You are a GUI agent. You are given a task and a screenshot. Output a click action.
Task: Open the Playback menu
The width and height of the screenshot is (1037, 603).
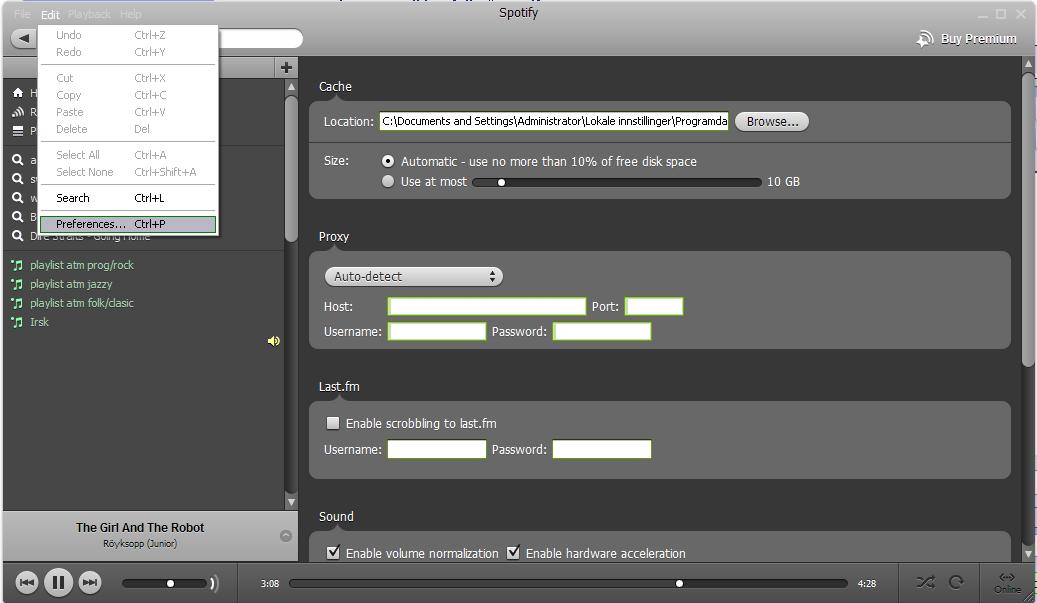tap(89, 14)
